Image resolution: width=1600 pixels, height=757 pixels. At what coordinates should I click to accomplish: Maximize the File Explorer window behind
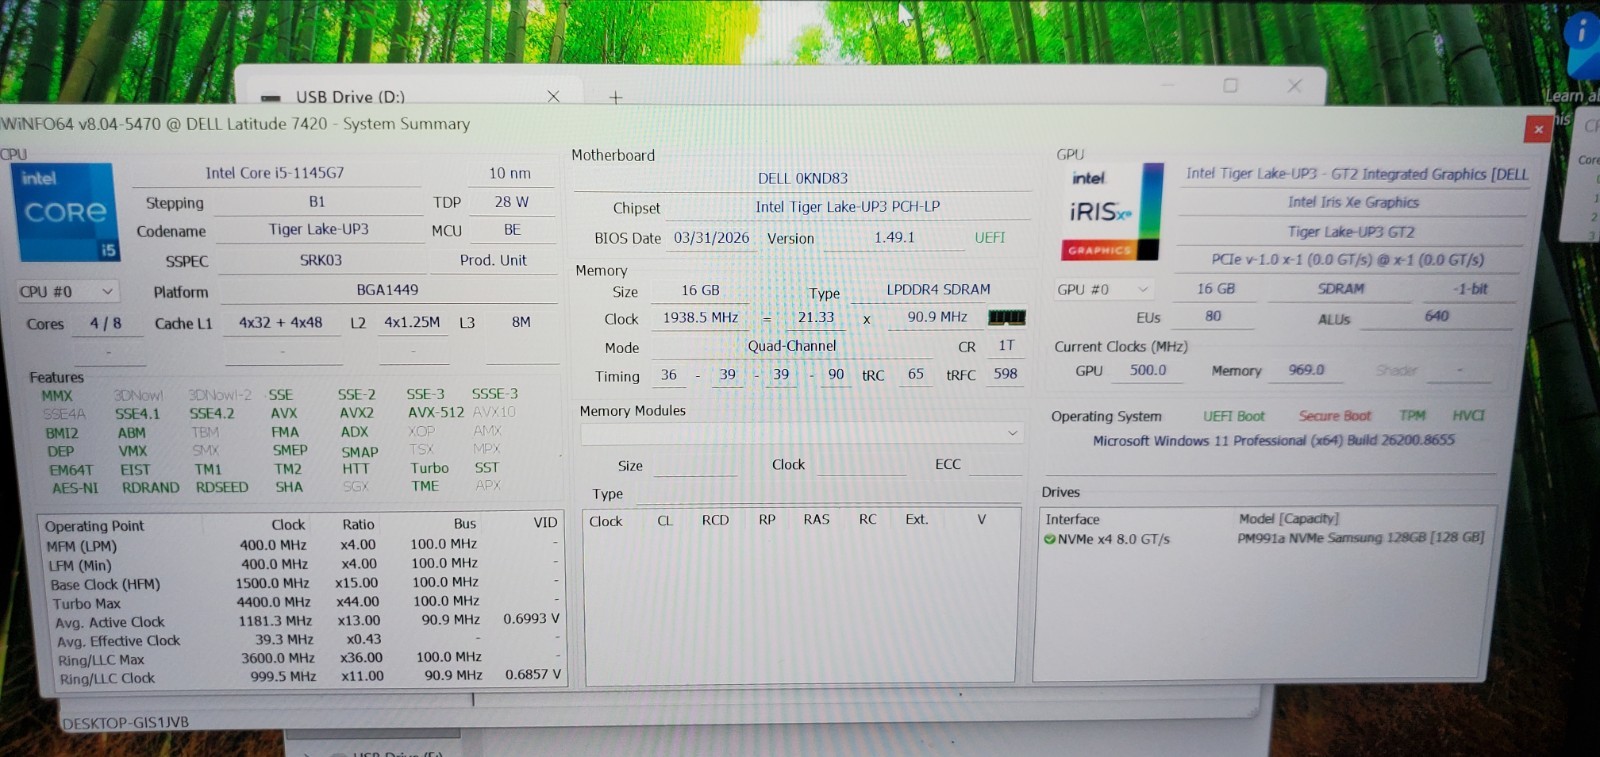click(x=1230, y=86)
